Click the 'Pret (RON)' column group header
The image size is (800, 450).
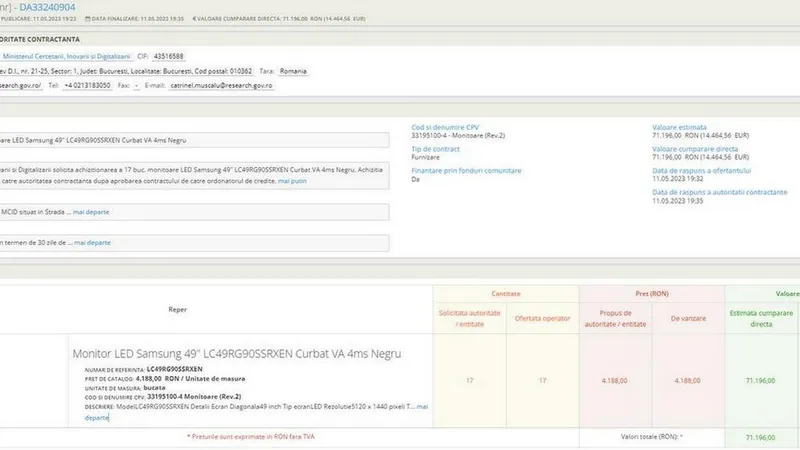coord(652,294)
